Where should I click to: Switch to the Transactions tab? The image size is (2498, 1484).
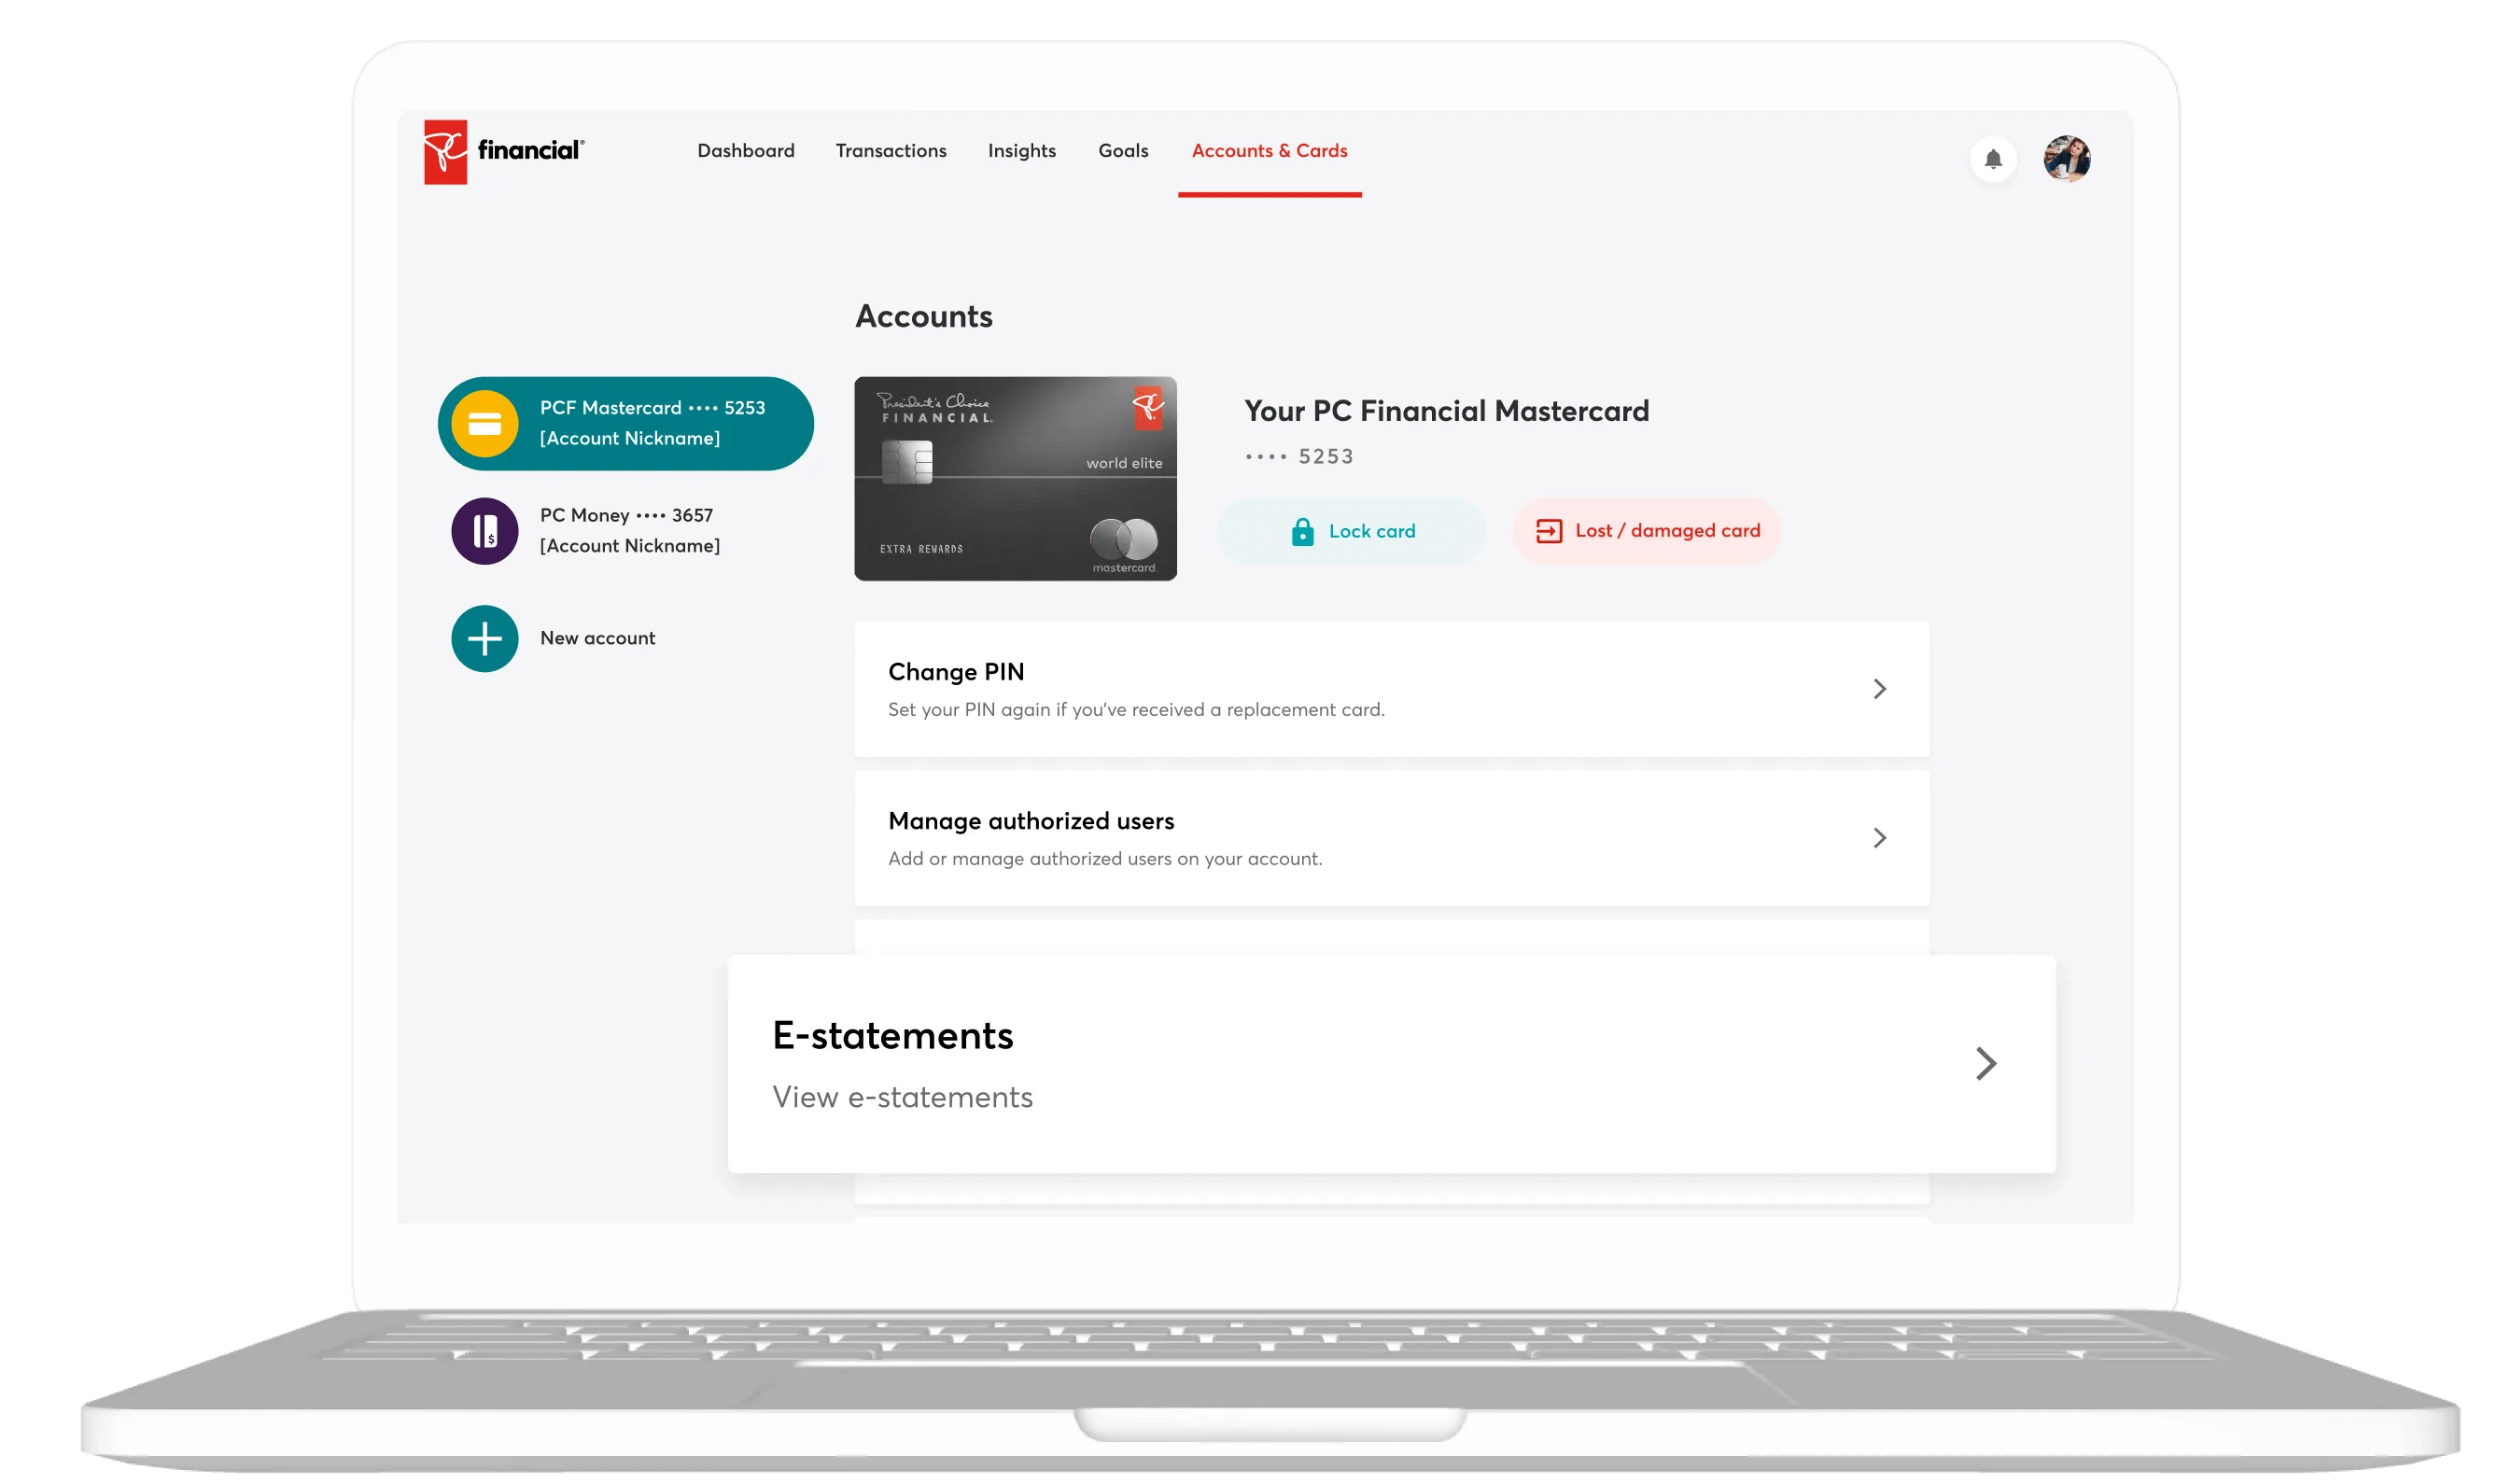(891, 151)
